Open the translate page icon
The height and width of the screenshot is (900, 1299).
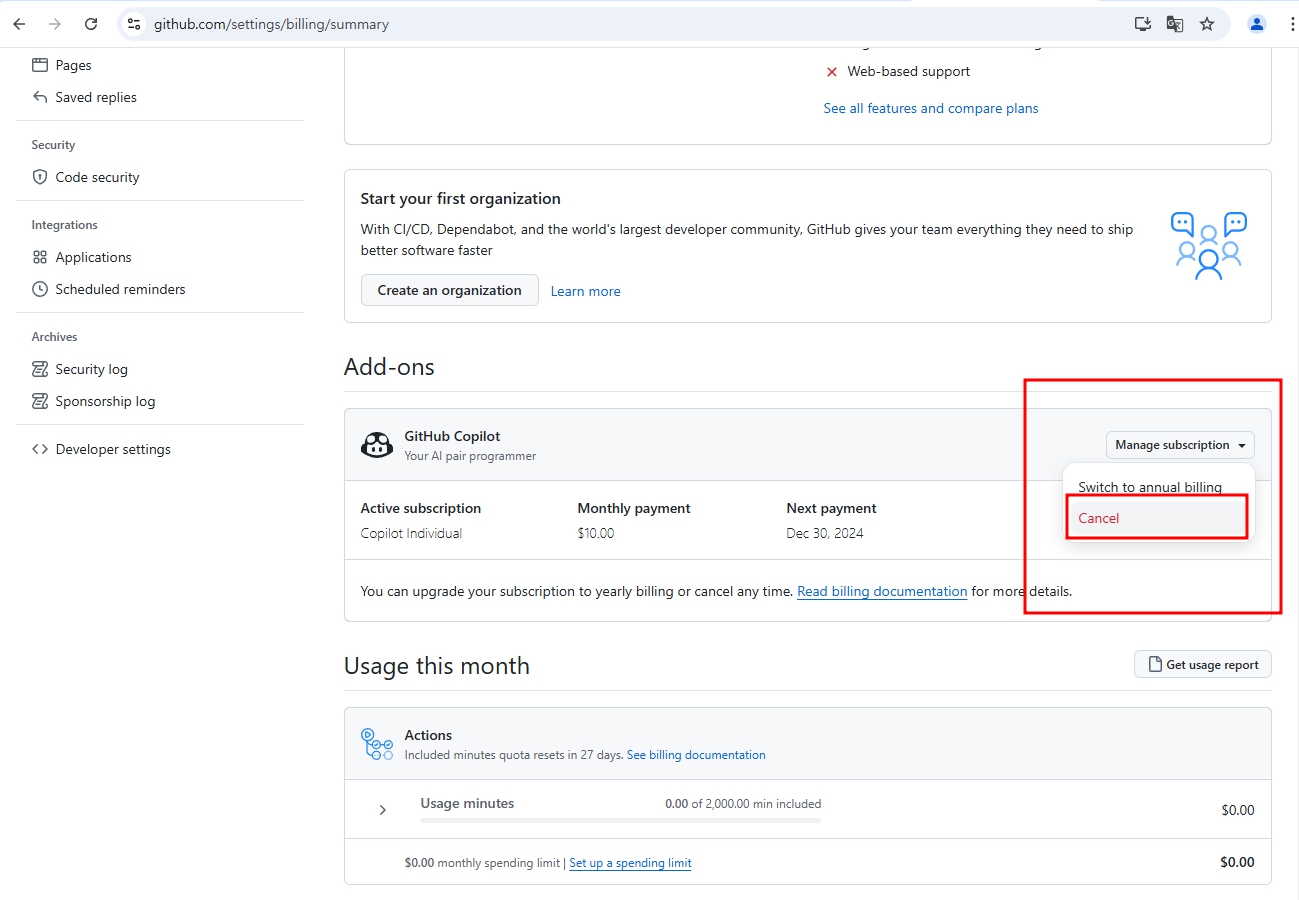point(1175,24)
